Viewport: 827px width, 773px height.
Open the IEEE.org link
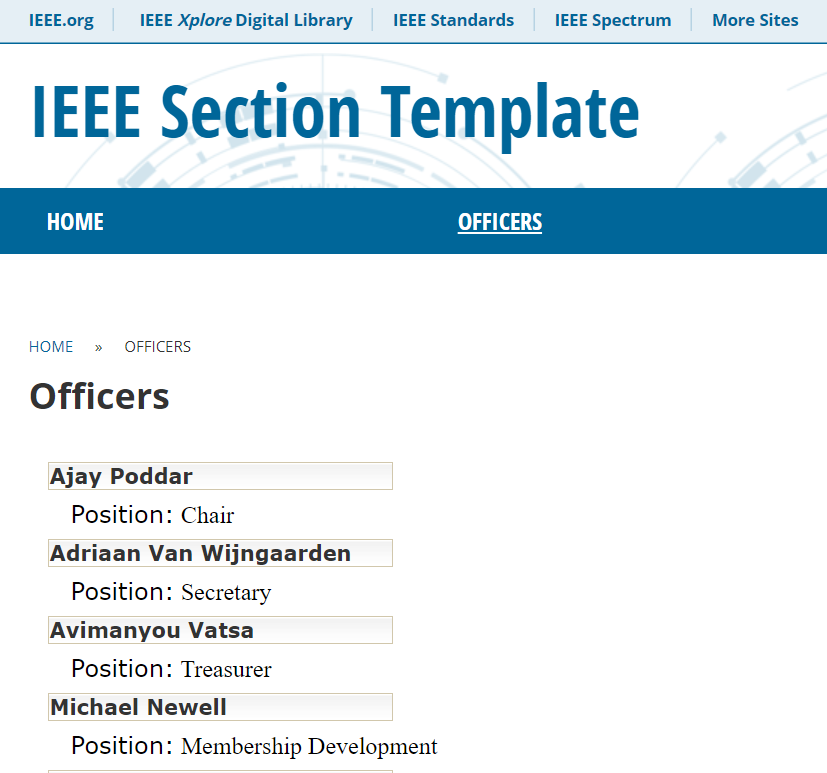coord(62,19)
